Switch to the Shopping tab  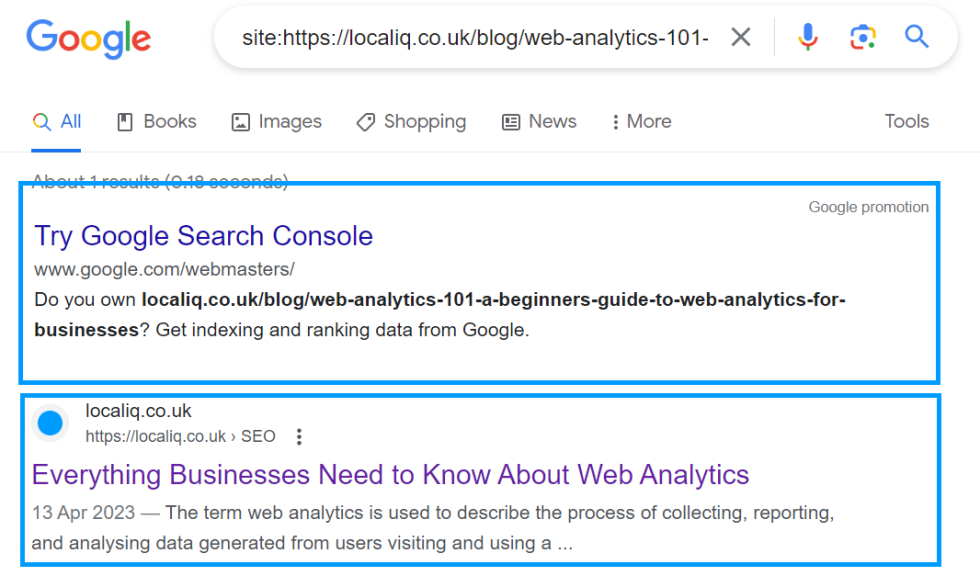pyautogui.click(x=411, y=121)
